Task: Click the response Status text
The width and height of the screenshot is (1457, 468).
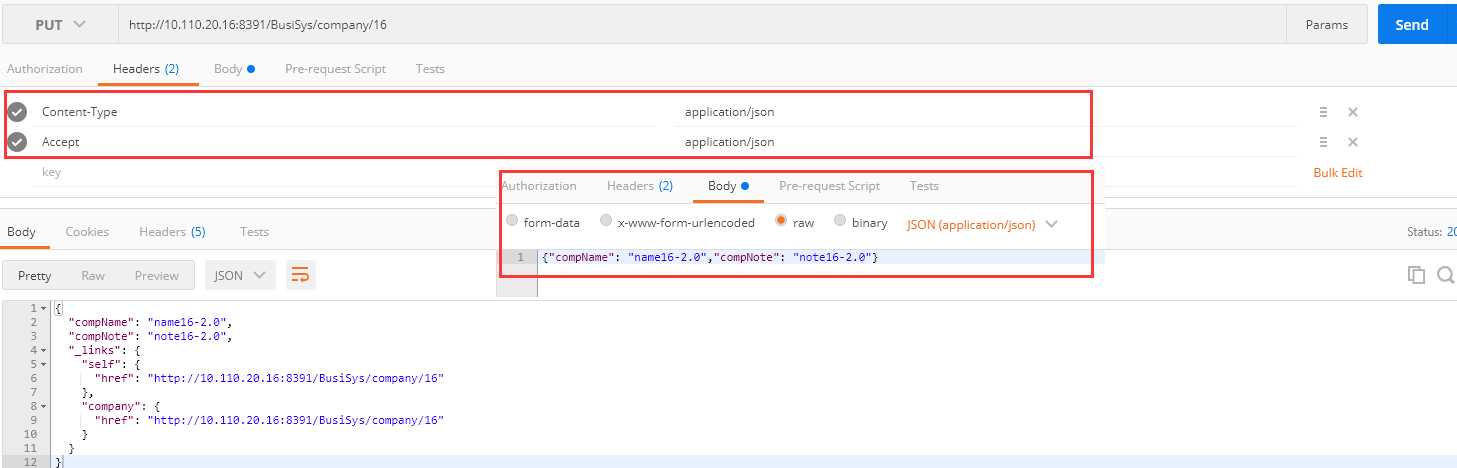Action: (1431, 232)
